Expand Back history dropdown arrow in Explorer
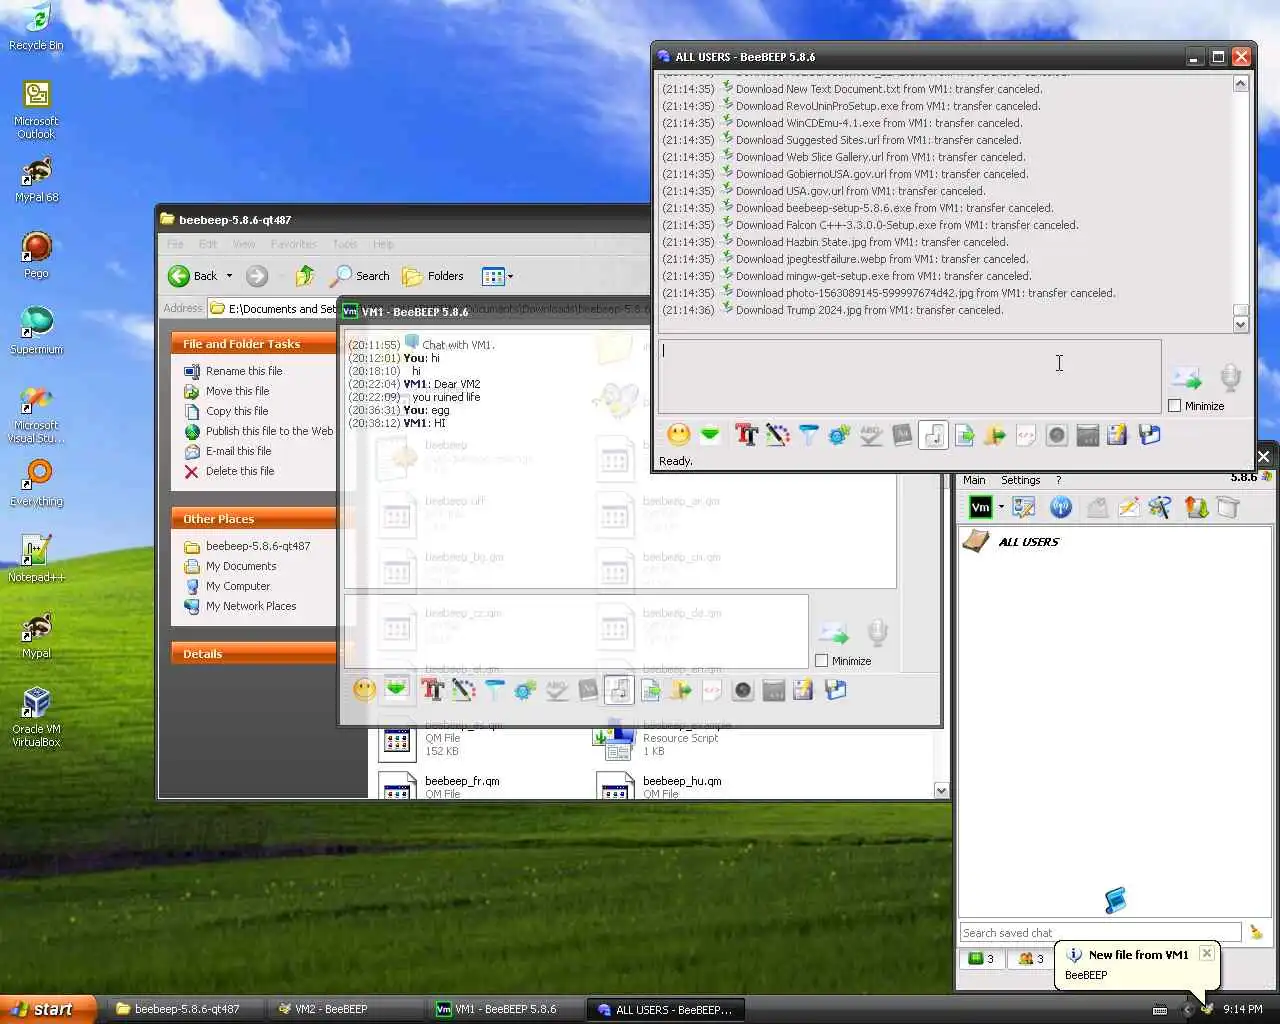Image resolution: width=1280 pixels, height=1024 pixels. click(229, 276)
